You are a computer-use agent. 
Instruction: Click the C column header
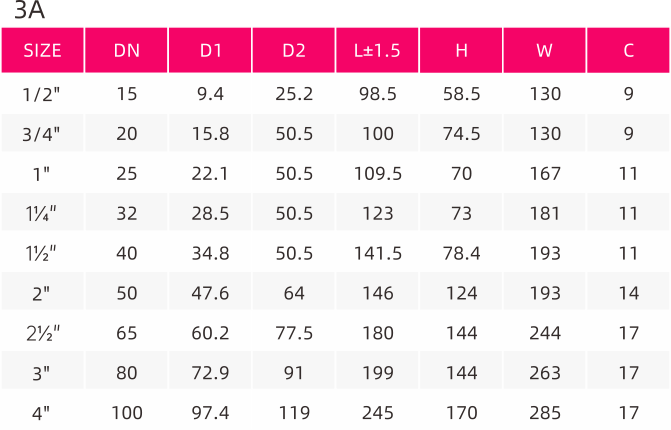tap(628, 50)
